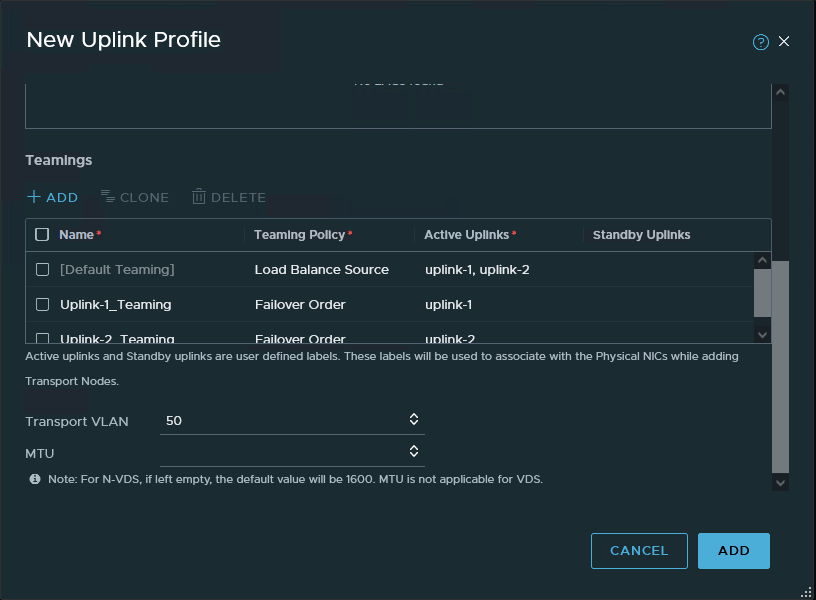The image size is (816, 600).
Task: Open the help question mark icon
Action: click(761, 42)
